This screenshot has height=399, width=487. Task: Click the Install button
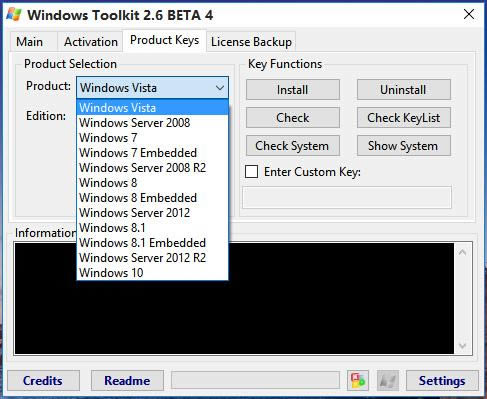pyautogui.click(x=293, y=90)
